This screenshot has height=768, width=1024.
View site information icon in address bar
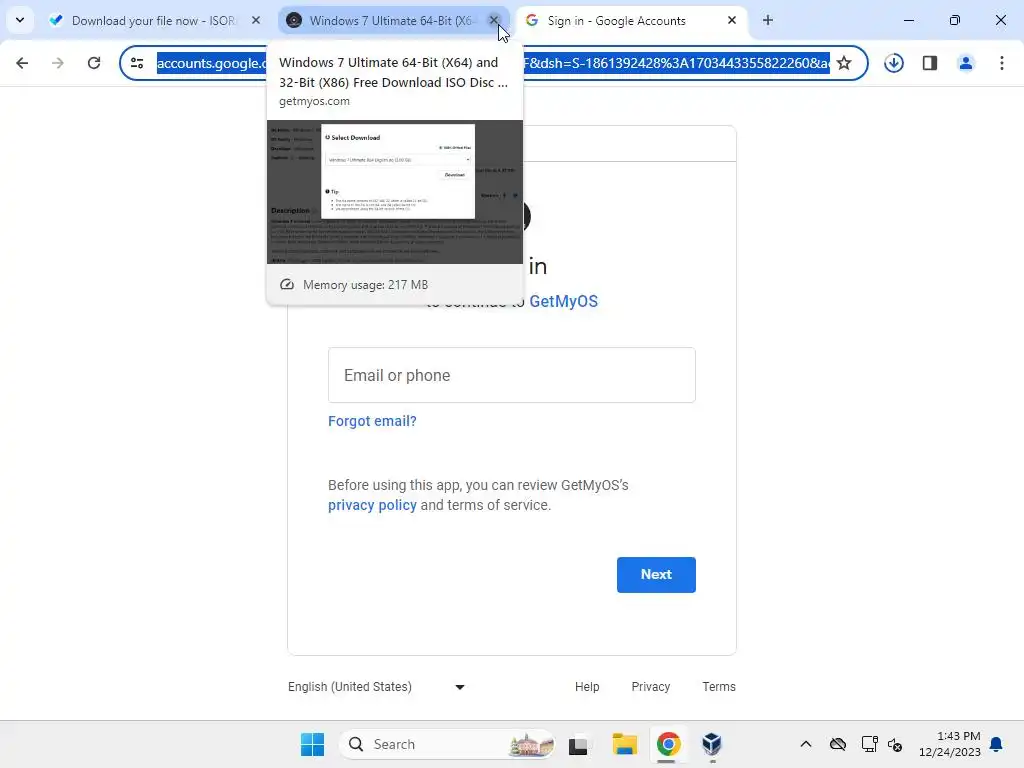coord(137,63)
